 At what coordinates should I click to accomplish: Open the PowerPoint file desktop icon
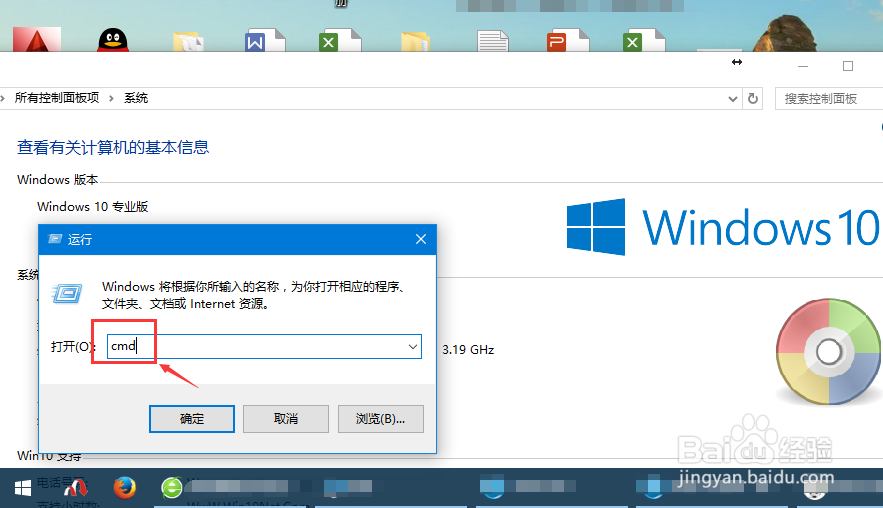pos(568,41)
